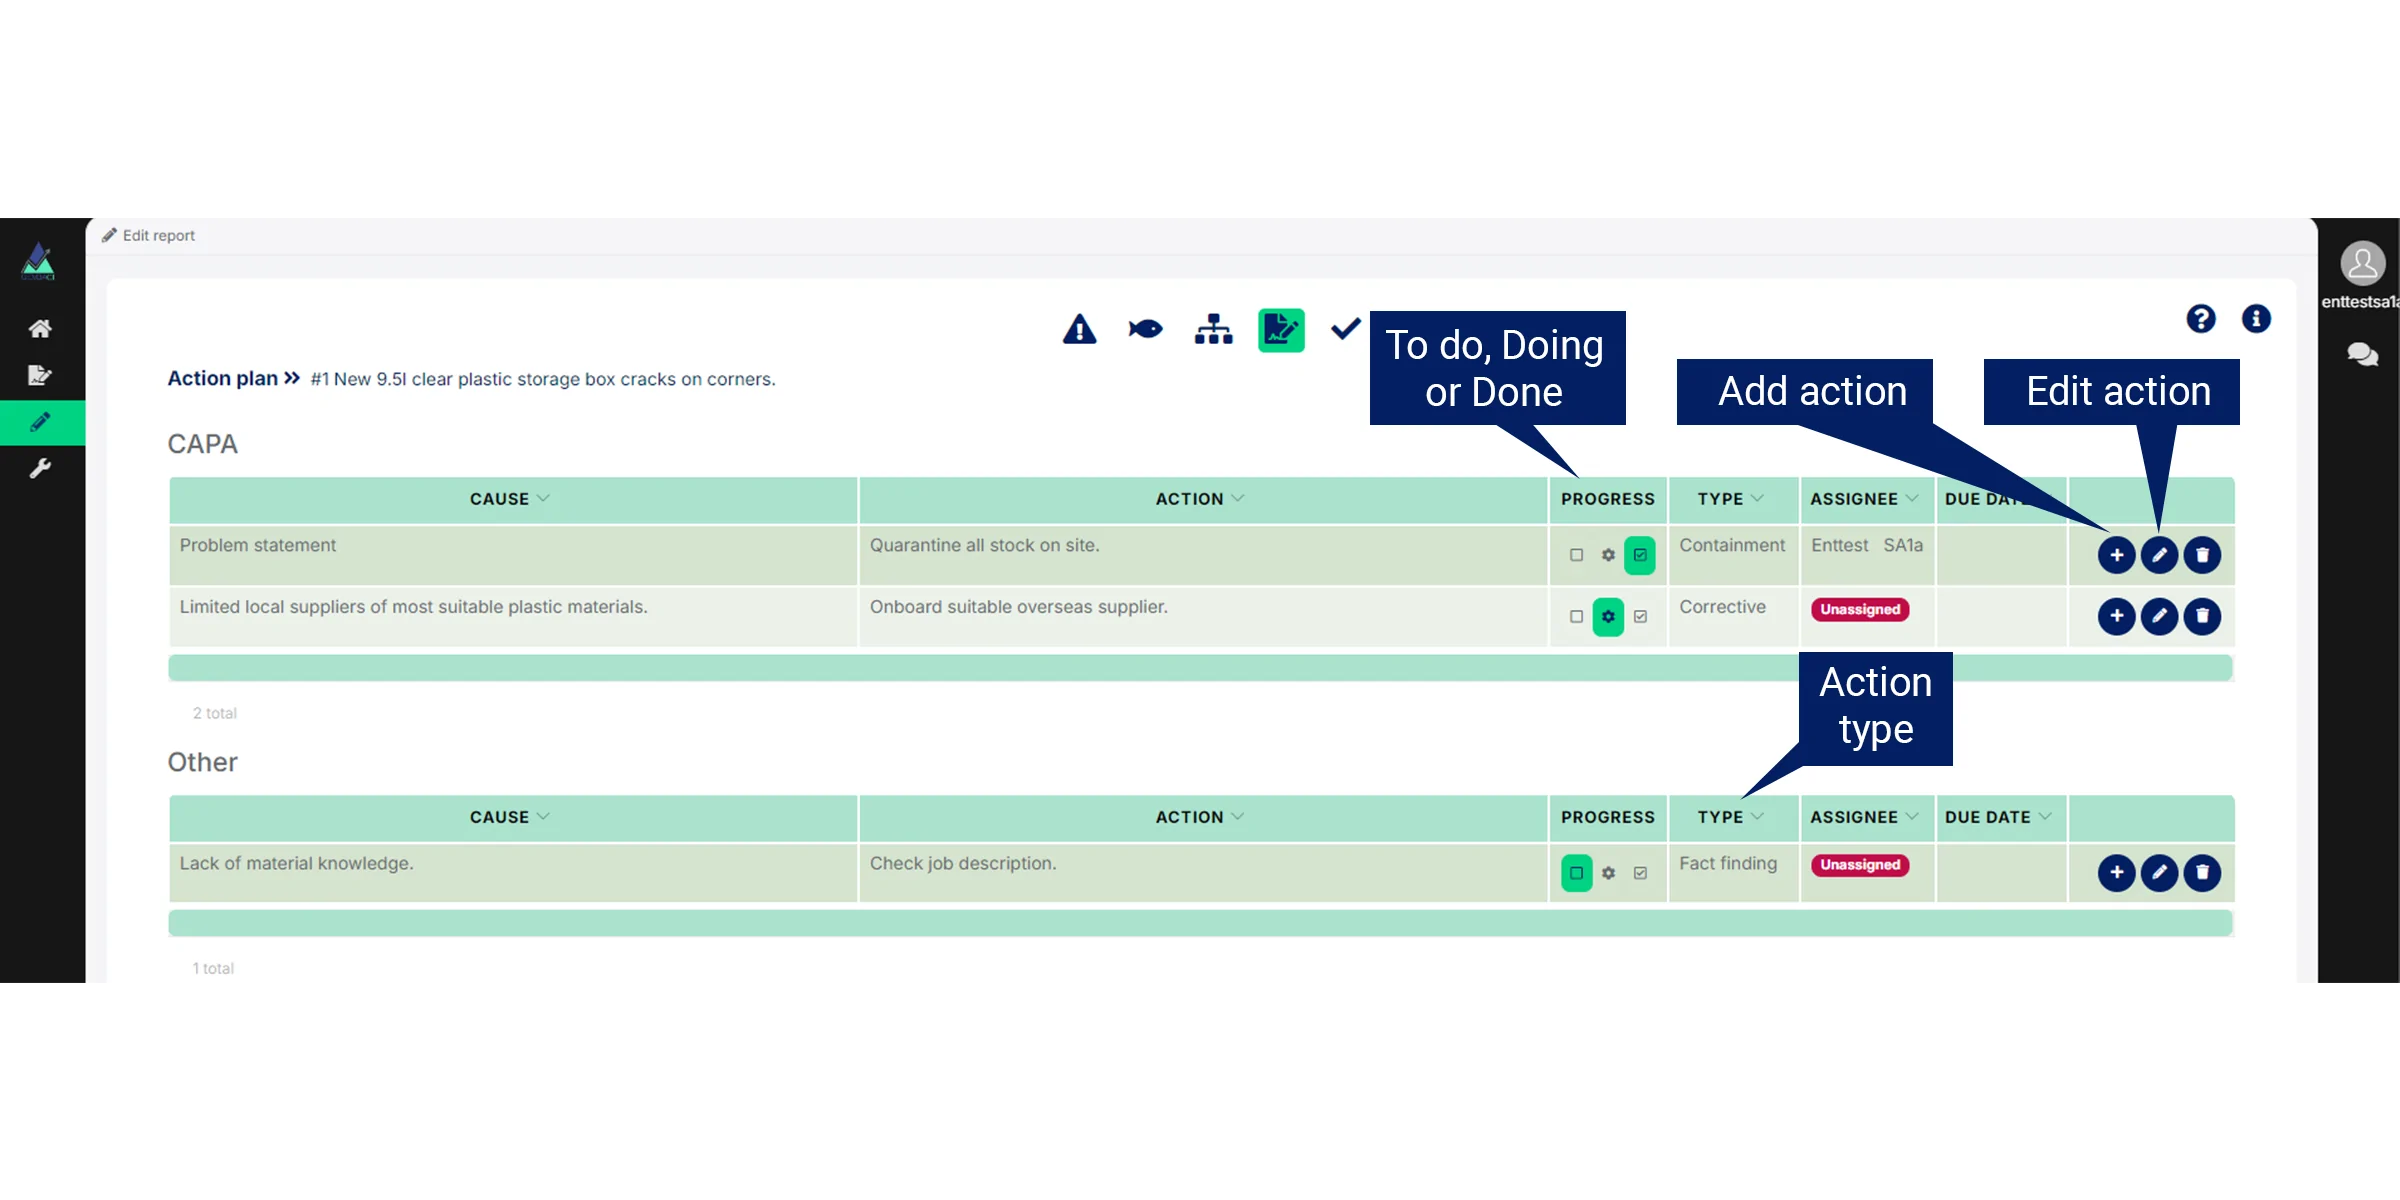Edit the Onboard overseas supplier action
This screenshot has height=1200, width=2400.
click(2159, 616)
